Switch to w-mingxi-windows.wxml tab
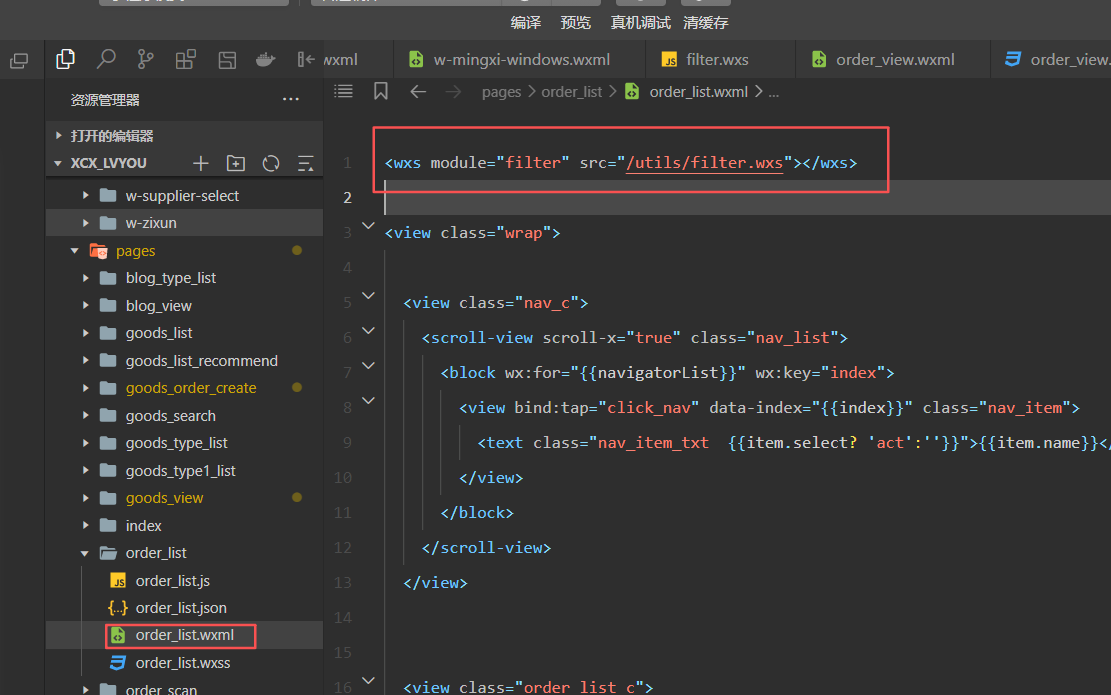Image resolution: width=1111 pixels, height=695 pixels. point(521,60)
